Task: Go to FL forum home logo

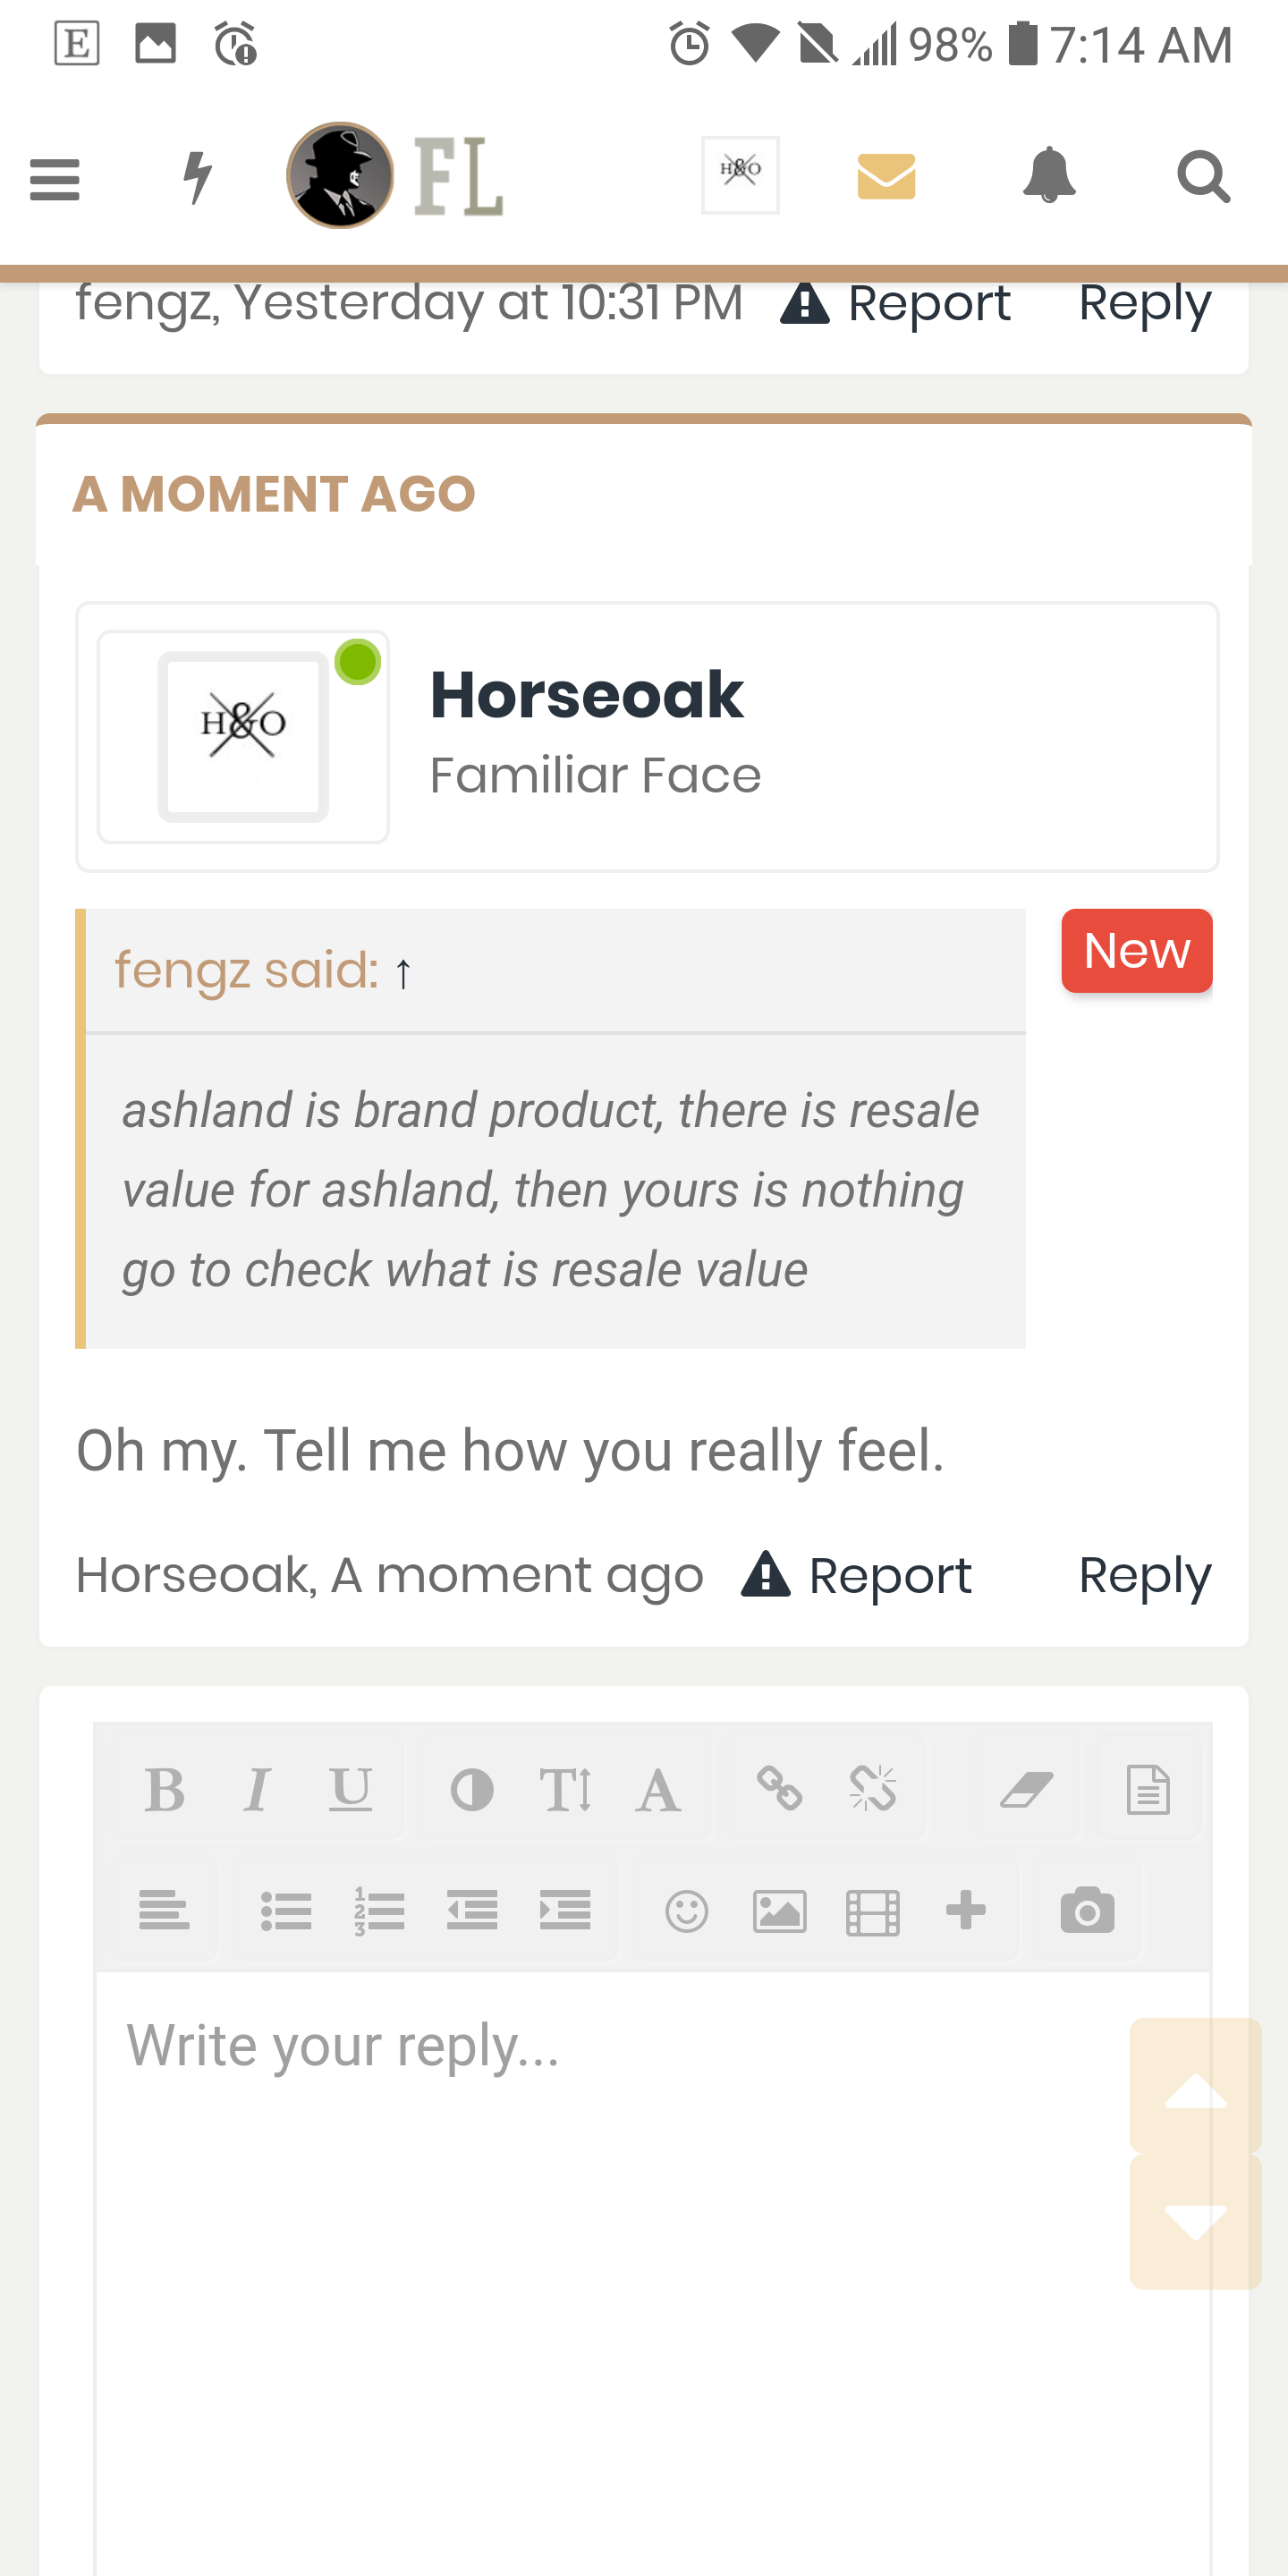Action: pyautogui.click(x=395, y=175)
